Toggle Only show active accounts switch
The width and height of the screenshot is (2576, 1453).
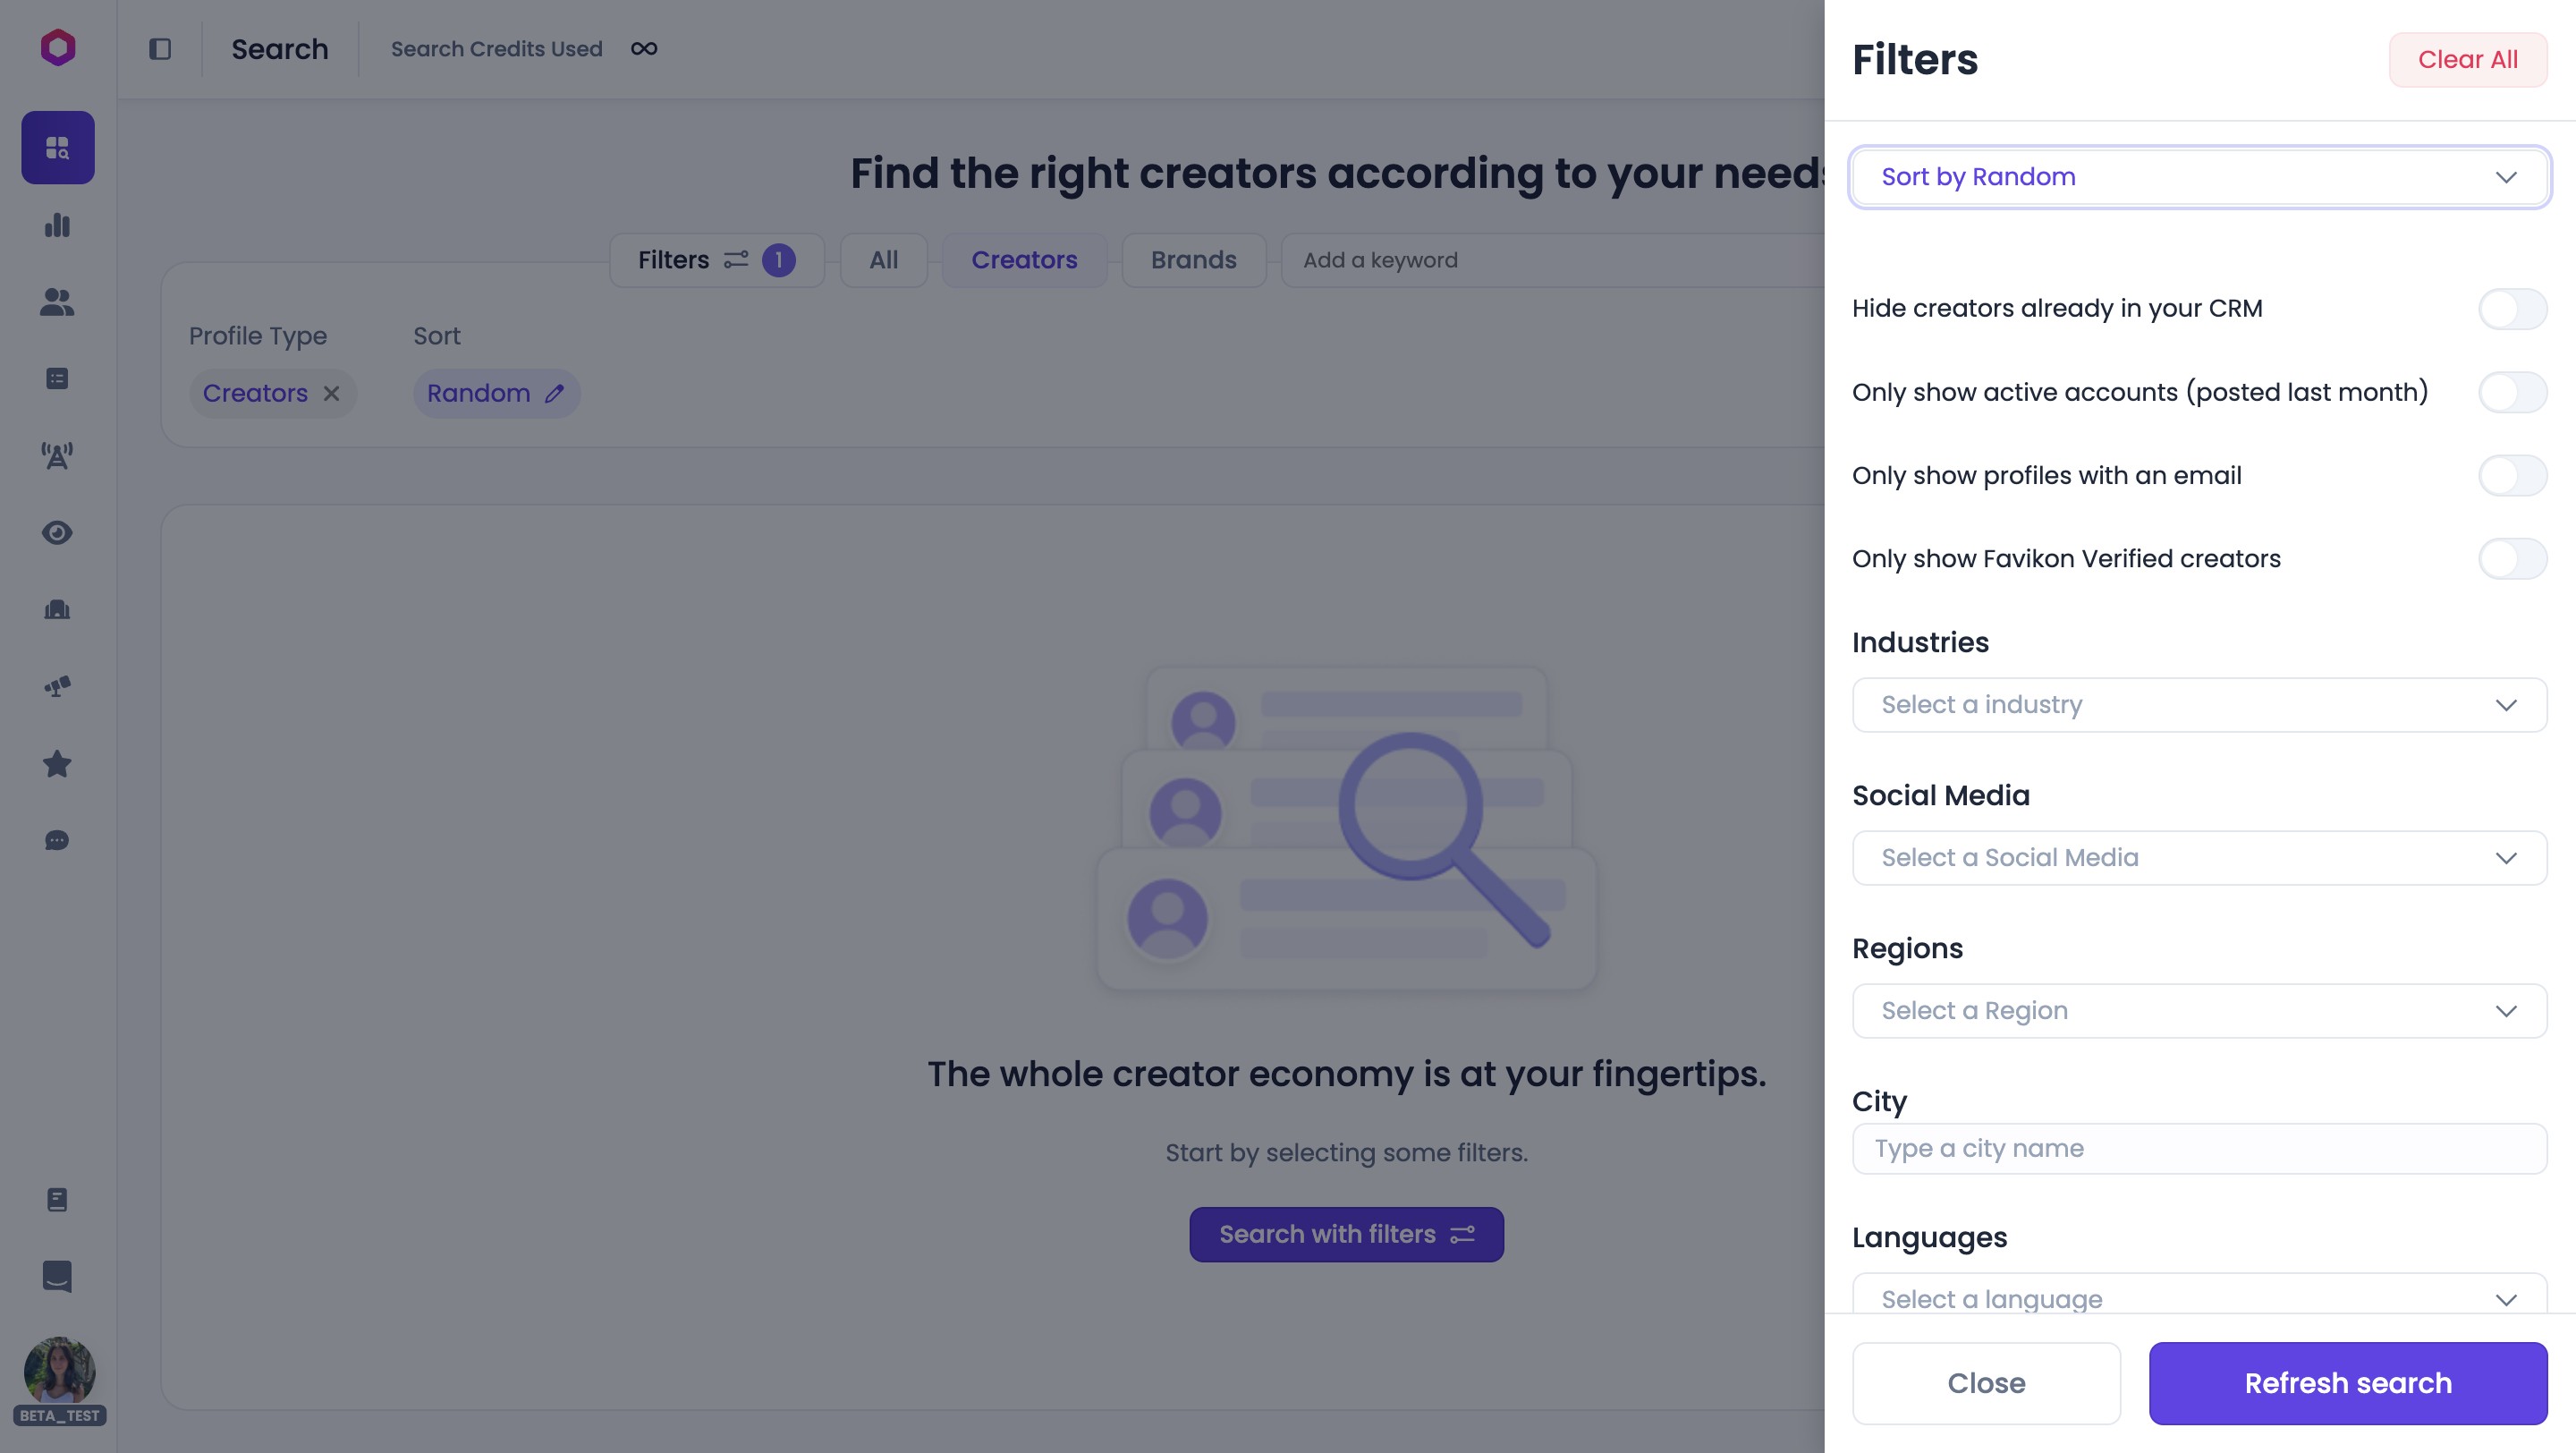2512,392
